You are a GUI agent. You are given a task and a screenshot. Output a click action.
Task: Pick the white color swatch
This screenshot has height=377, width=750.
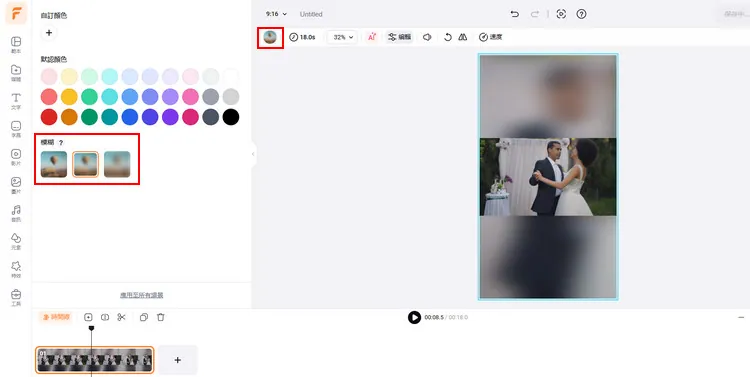point(231,77)
